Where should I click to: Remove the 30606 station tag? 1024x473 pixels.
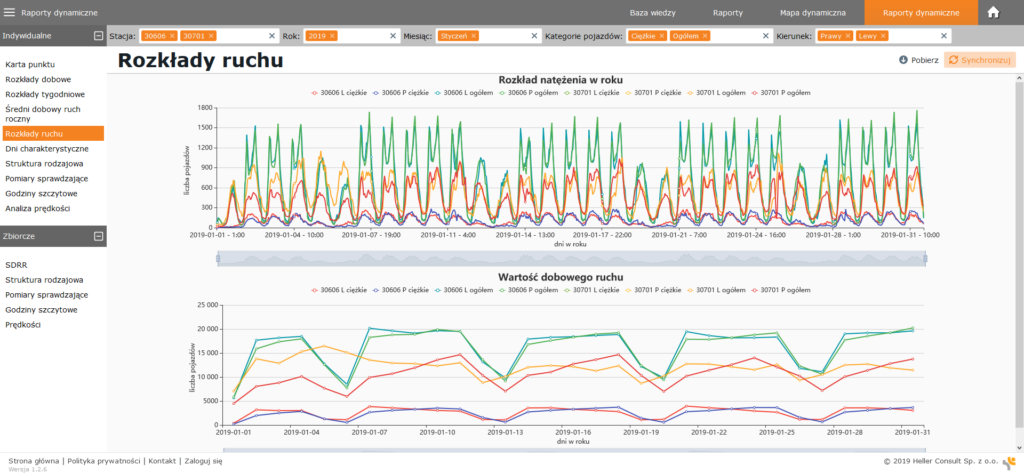tap(172, 36)
